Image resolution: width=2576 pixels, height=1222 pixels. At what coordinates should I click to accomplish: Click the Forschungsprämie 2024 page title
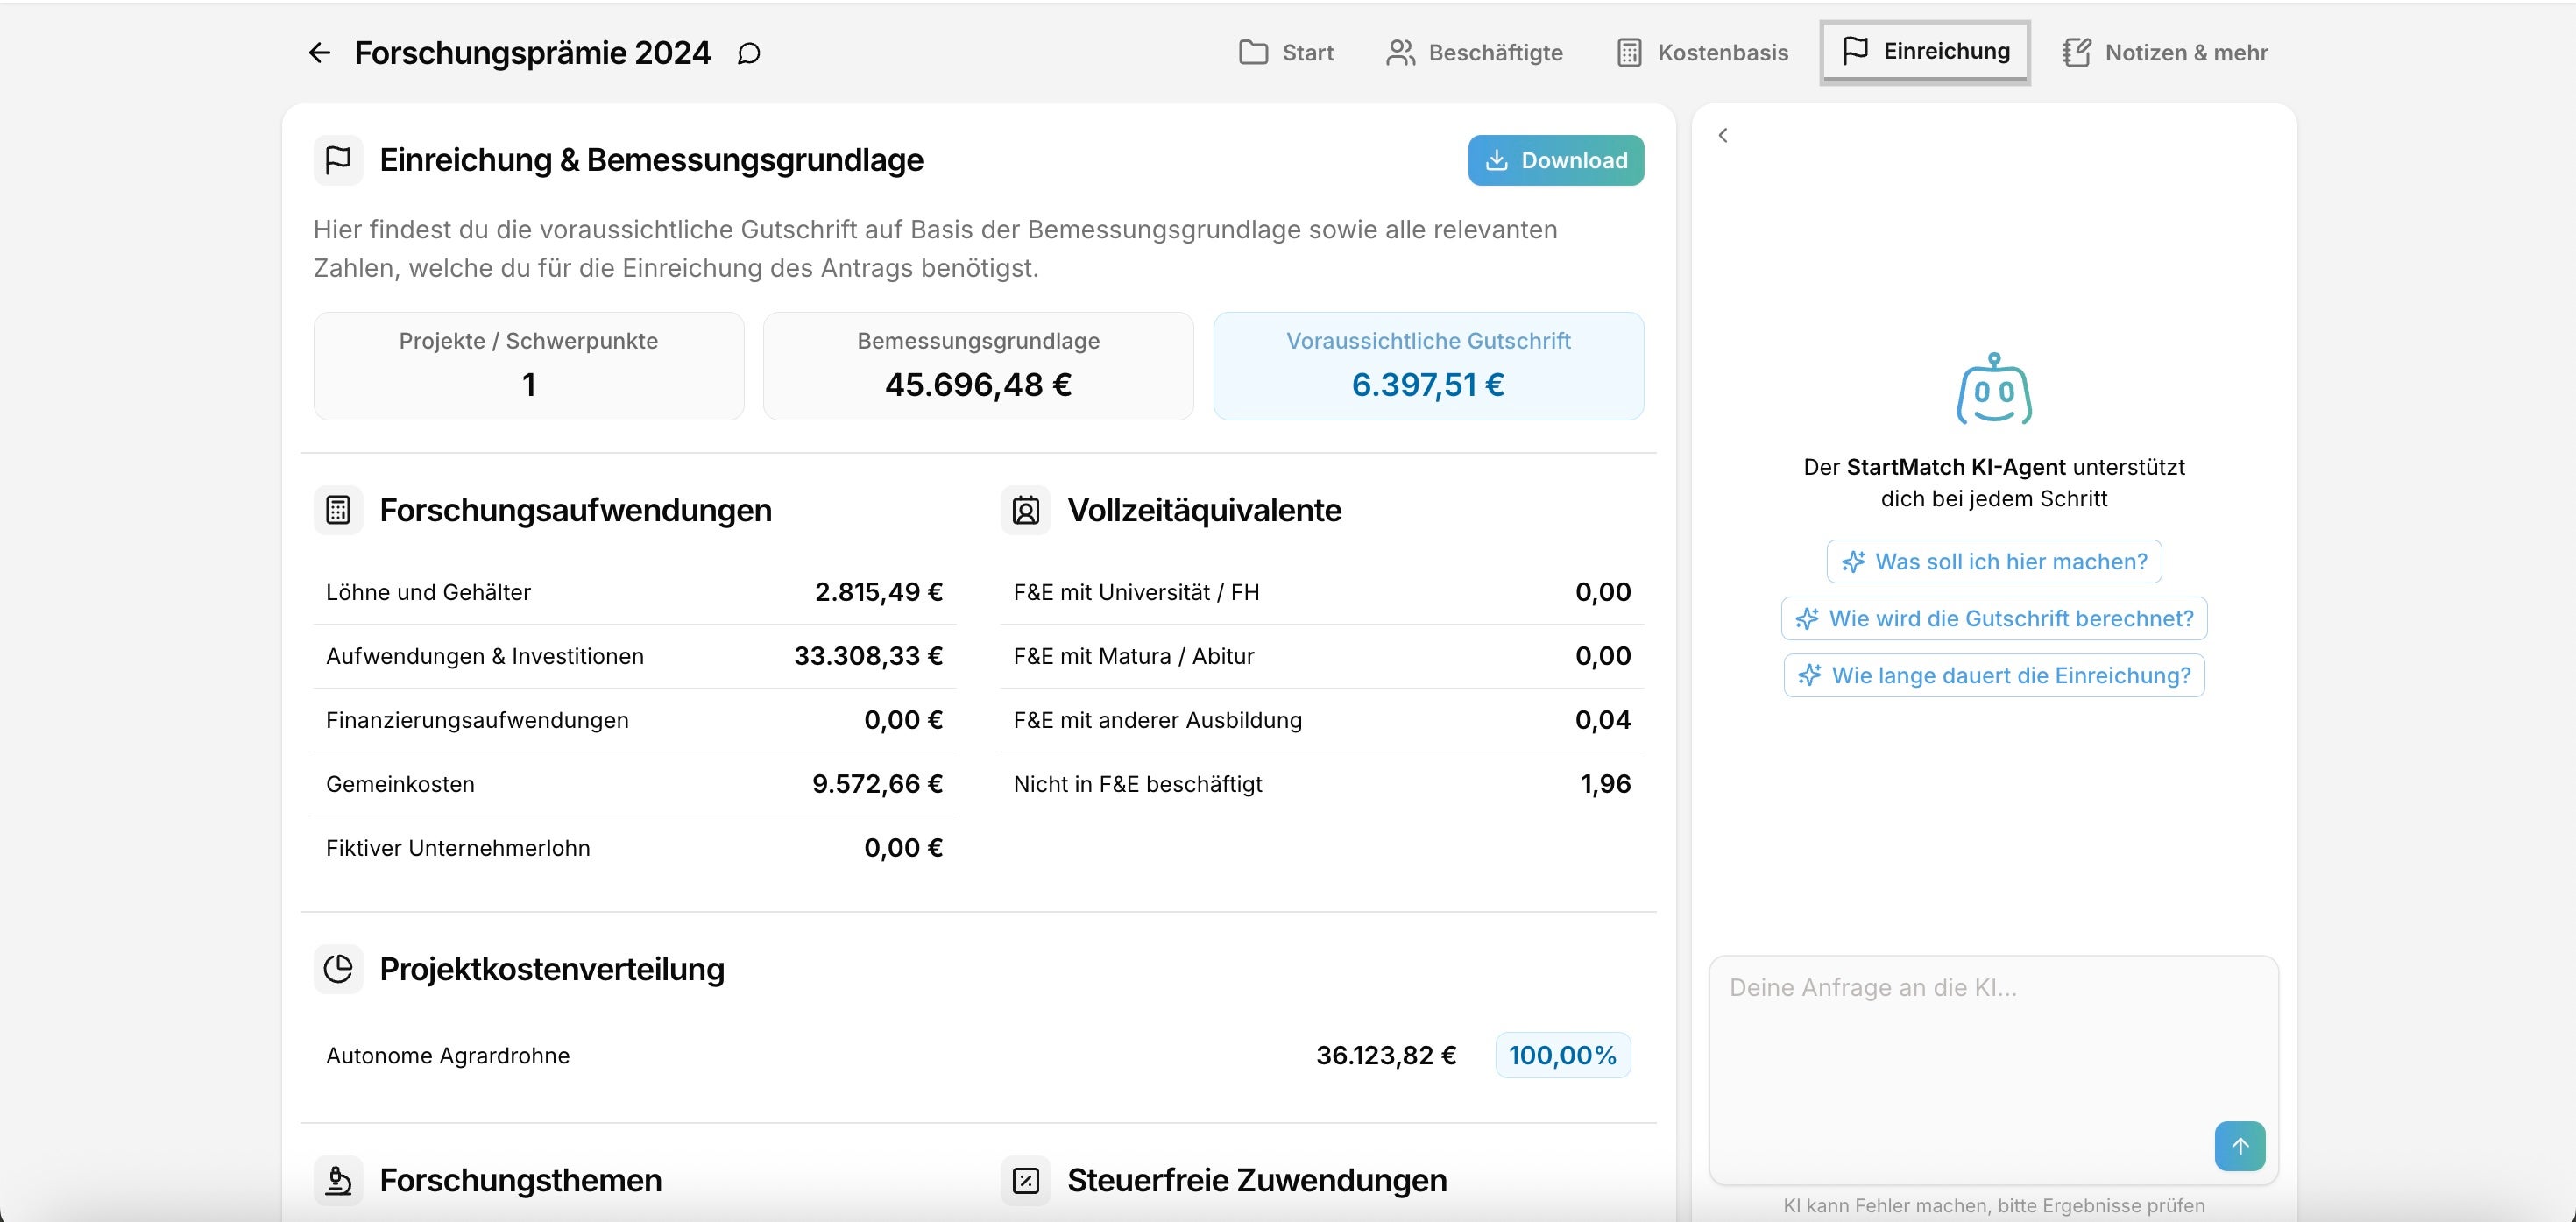533,53
